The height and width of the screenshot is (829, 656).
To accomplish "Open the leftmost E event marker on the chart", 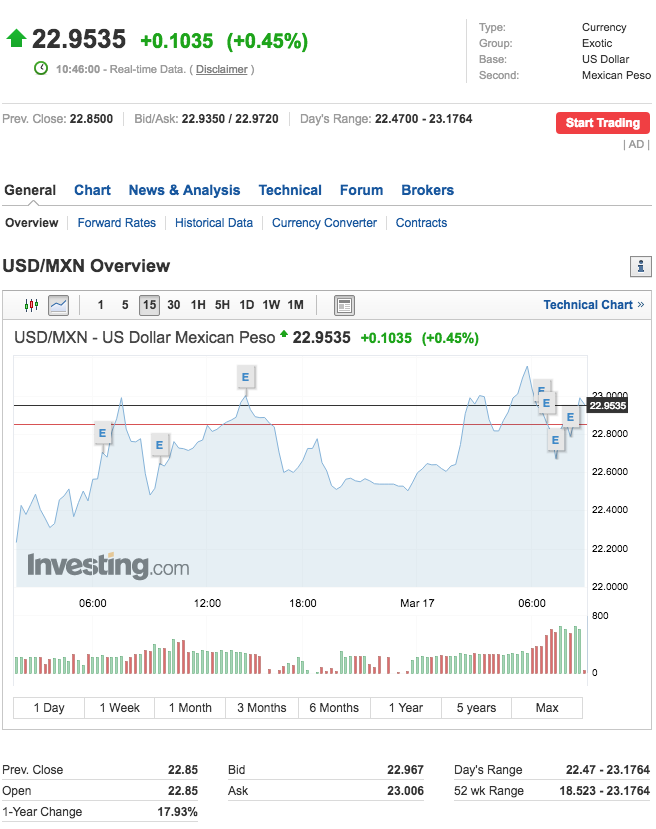I will [102, 433].
